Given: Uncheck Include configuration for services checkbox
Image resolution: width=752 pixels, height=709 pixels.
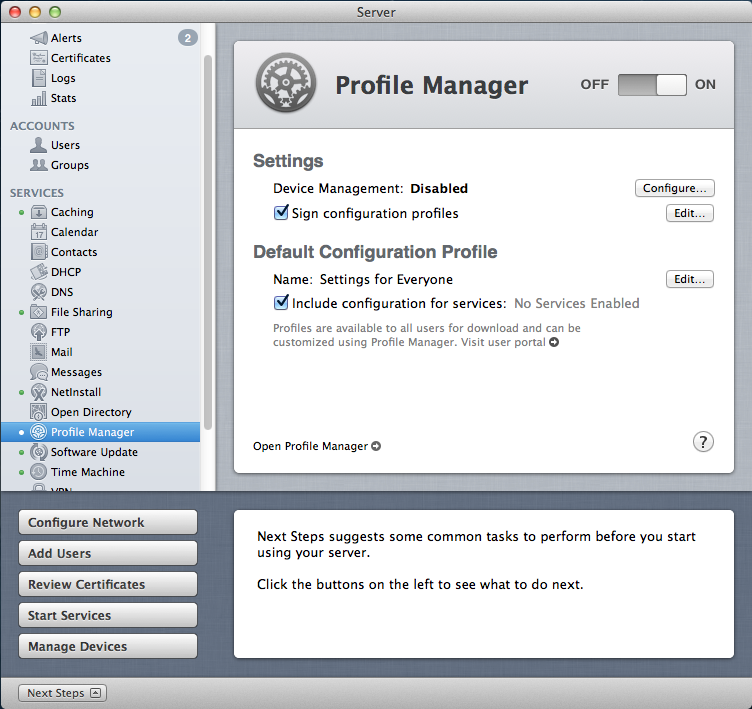Looking at the screenshot, I should (x=281, y=303).
